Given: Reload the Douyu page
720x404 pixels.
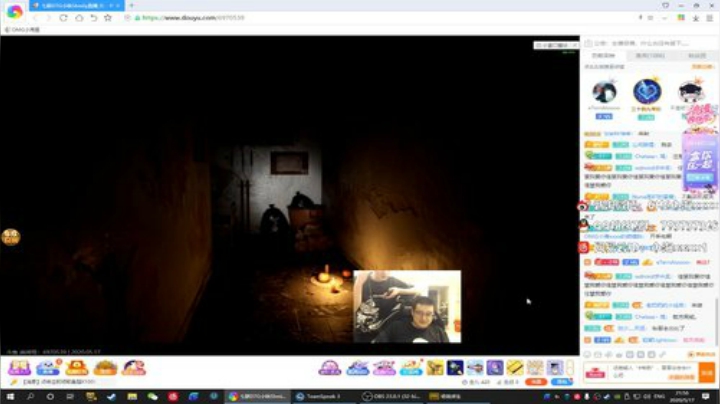Looking at the screenshot, I should pyautogui.click(x=63, y=18).
